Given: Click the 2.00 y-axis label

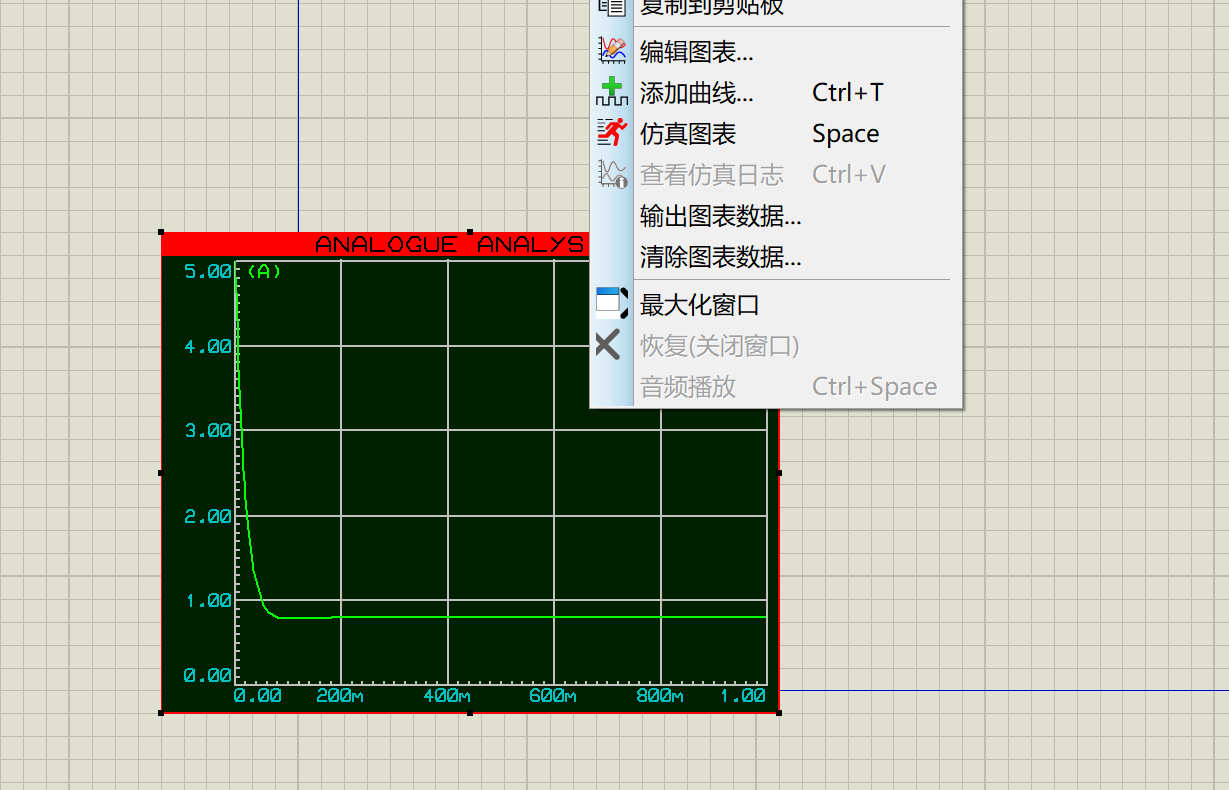Looking at the screenshot, I should [x=208, y=516].
